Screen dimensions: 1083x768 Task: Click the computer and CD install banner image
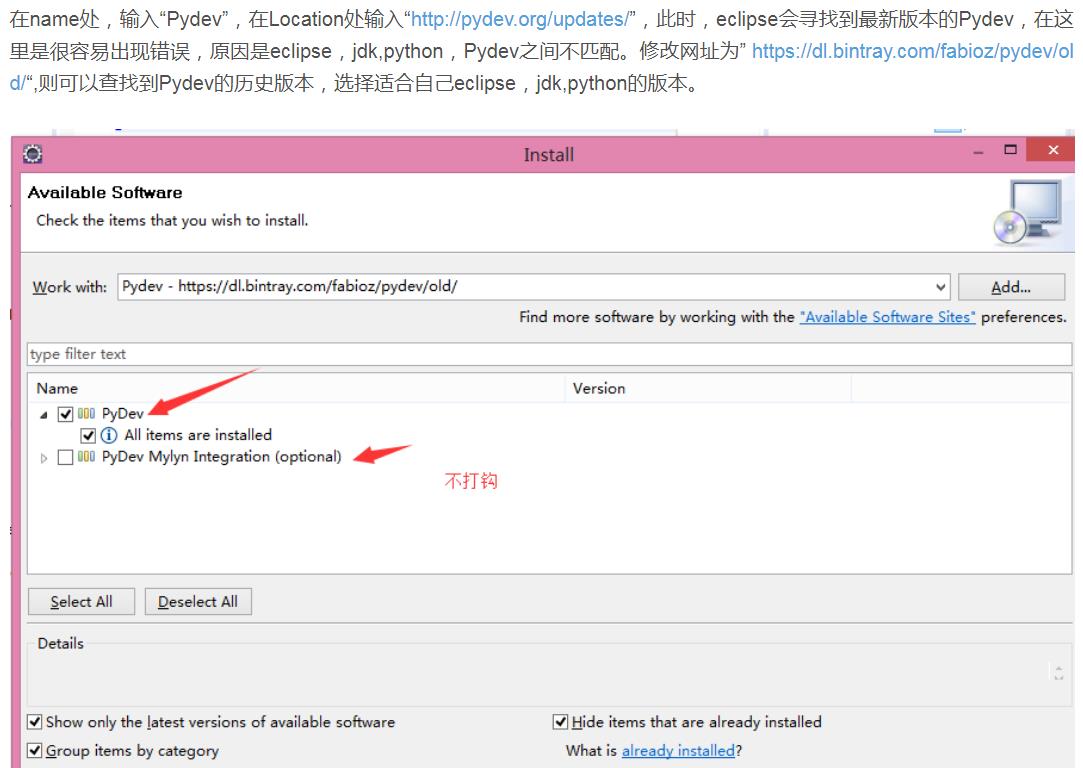coord(1028,212)
